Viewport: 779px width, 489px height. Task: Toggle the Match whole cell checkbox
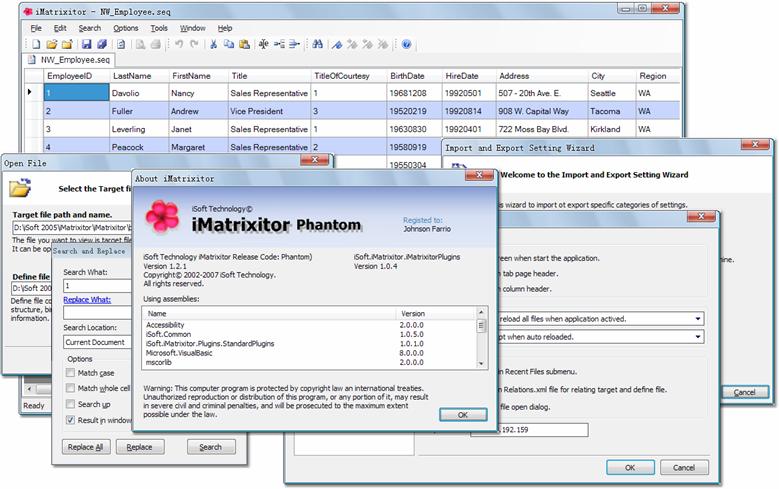71,388
